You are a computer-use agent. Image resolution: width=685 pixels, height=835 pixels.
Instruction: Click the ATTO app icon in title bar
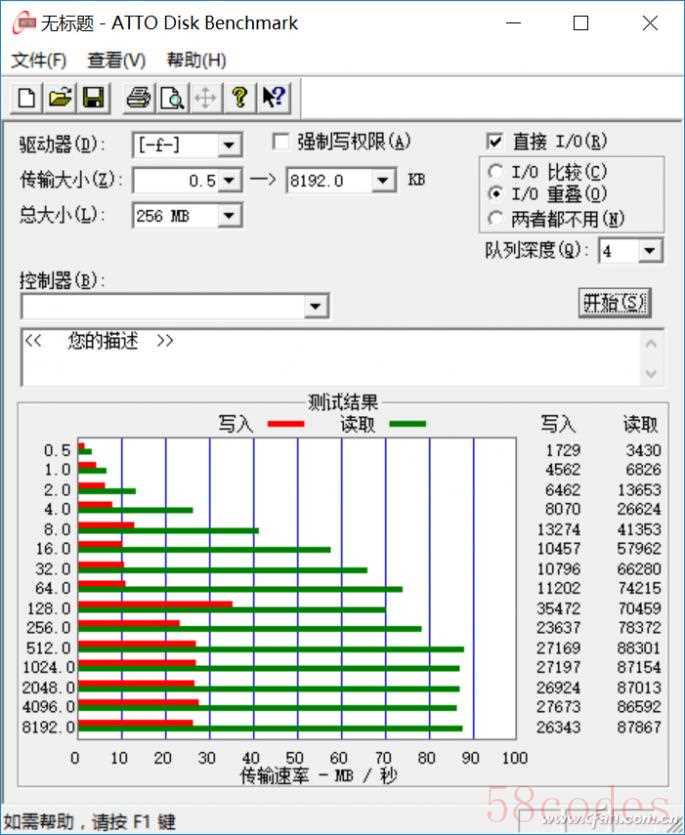[24, 23]
